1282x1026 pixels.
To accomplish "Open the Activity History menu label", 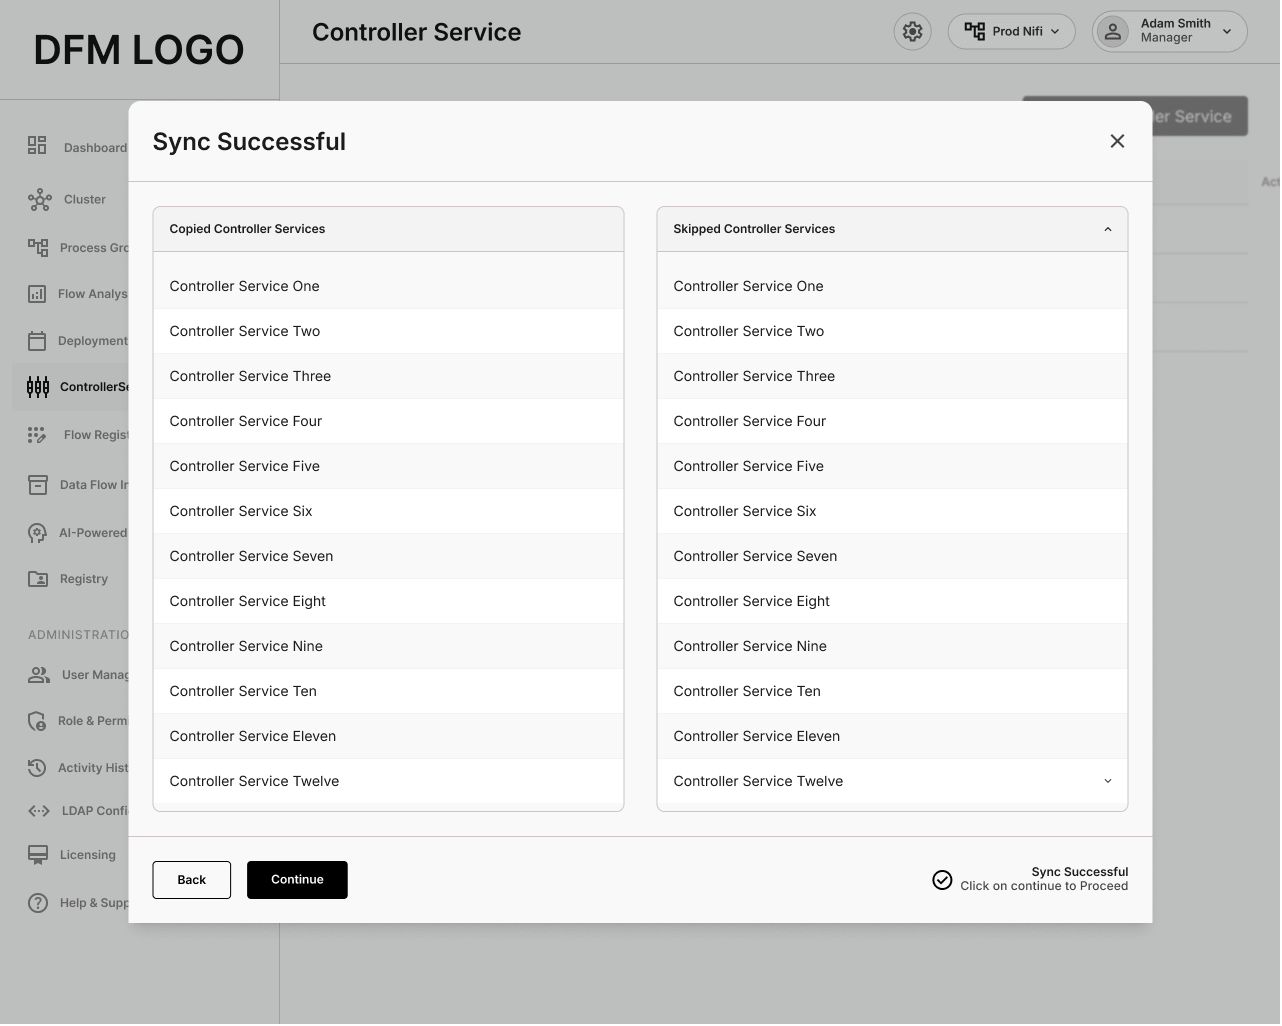I will [93, 769].
